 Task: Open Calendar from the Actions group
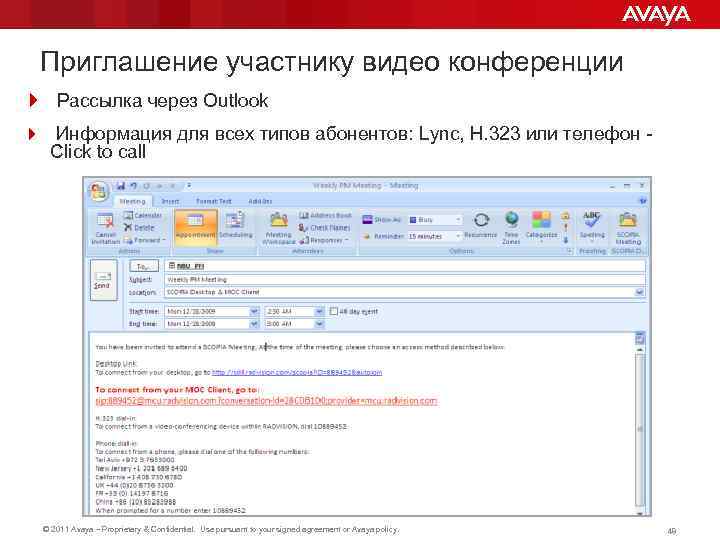coord(143,215)
